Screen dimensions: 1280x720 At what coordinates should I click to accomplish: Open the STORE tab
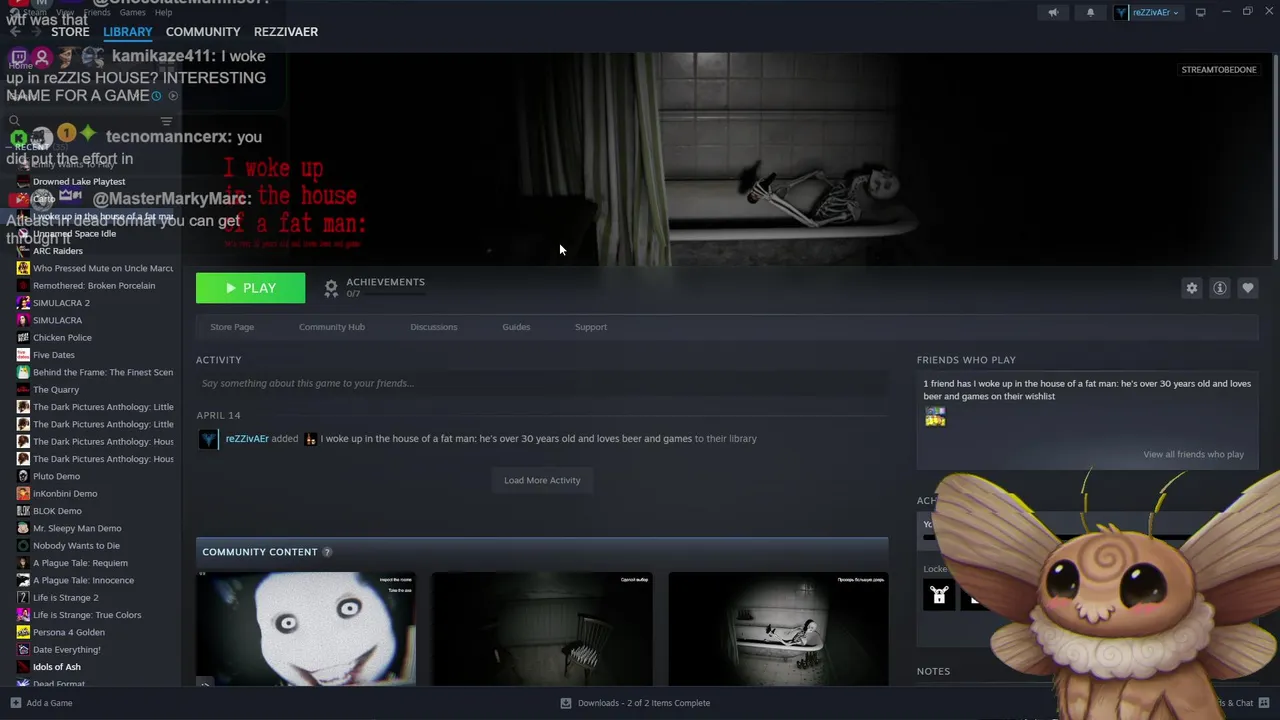70,32
